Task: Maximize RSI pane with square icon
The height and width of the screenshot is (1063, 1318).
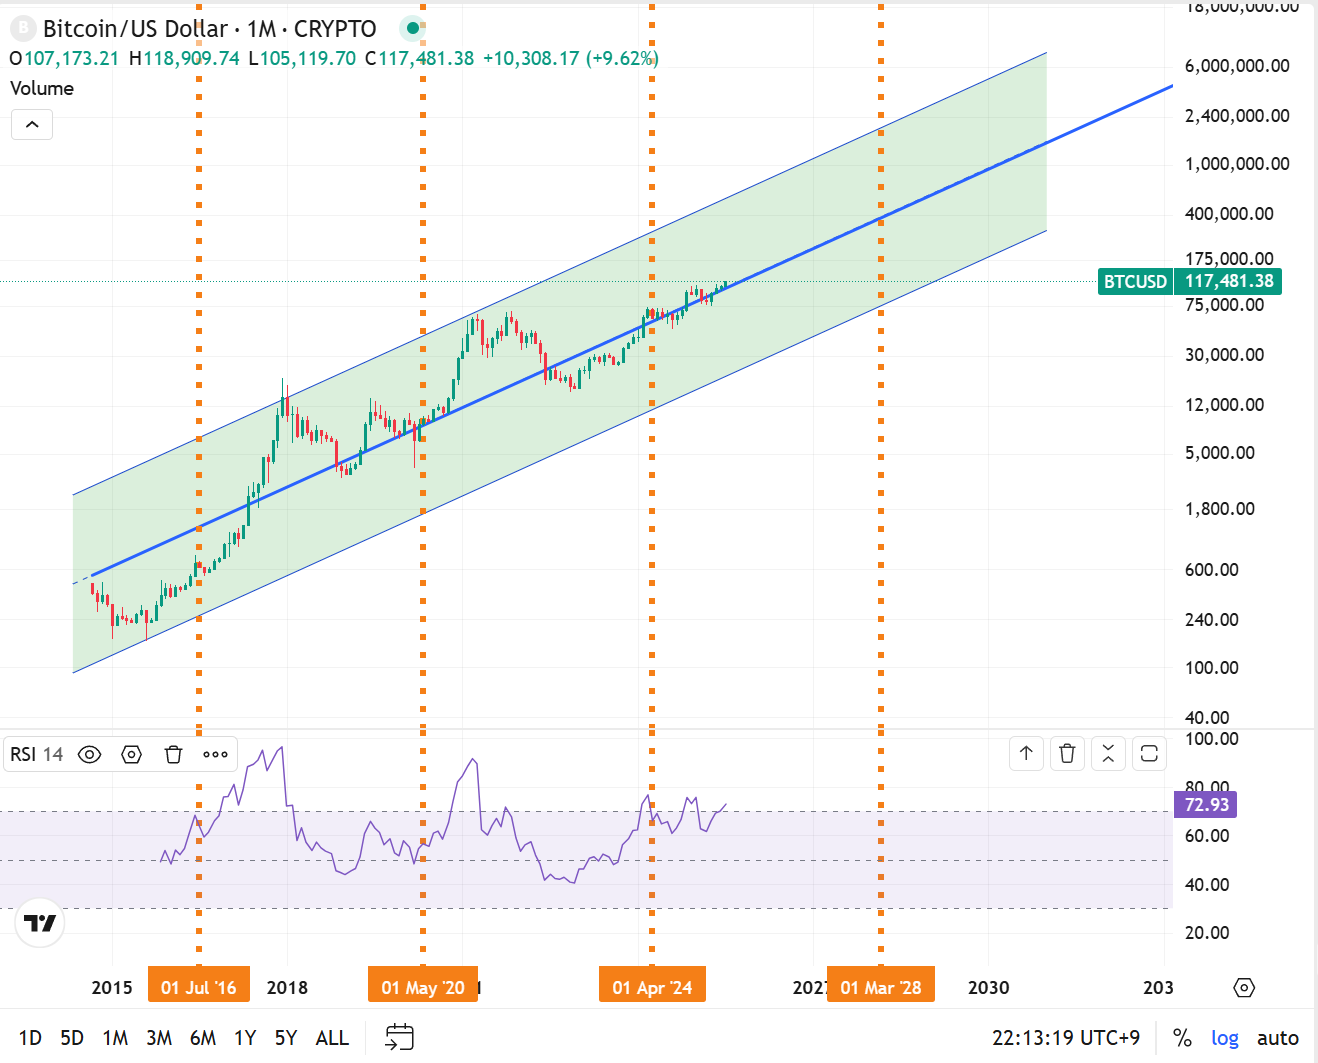Action: (x=1149, y=753)
